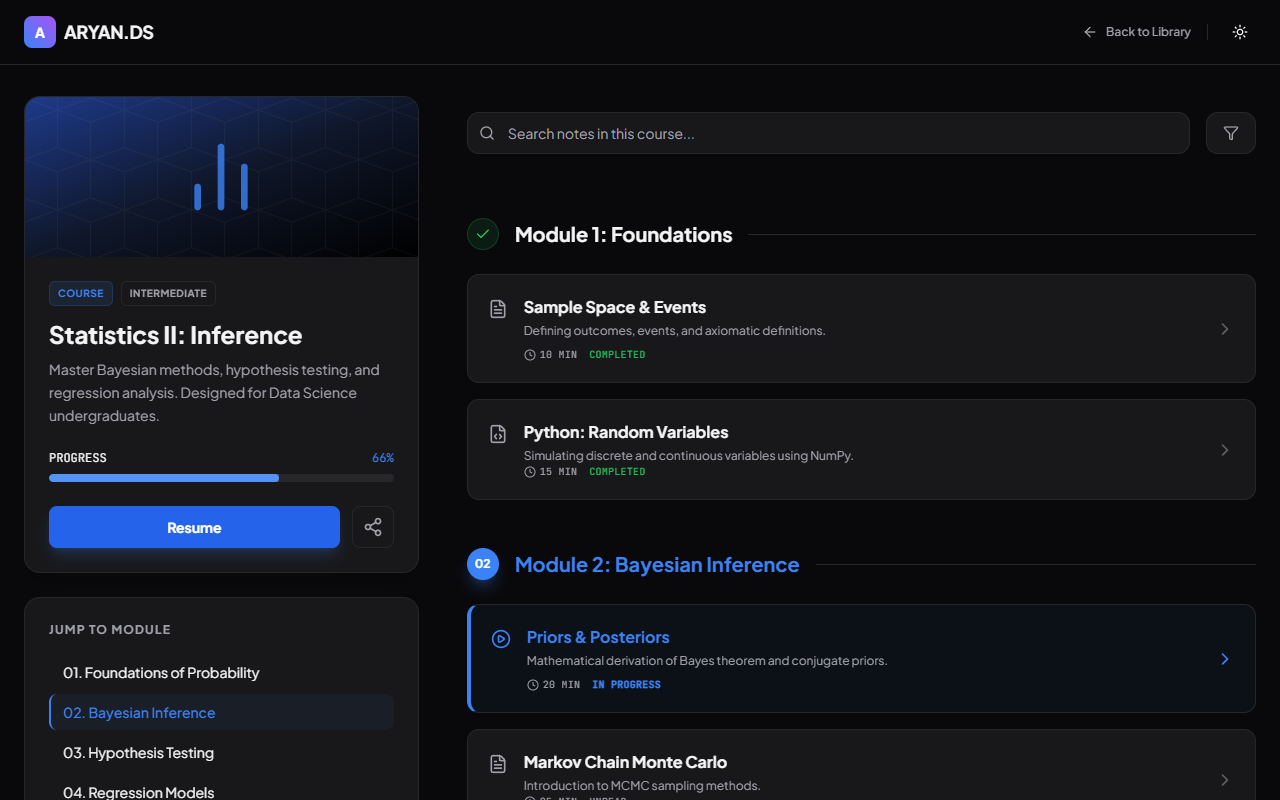Focus the Search notes input field

coord(828,133)
